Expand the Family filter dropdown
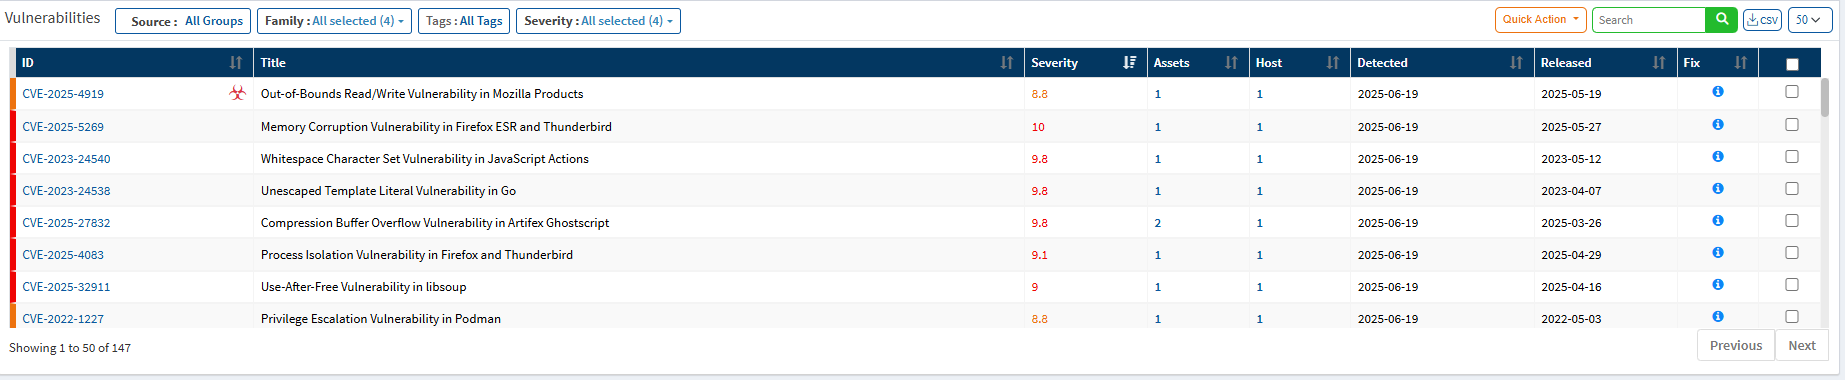The width and height of the screenshot is (1845, 380). click(334, 20)
